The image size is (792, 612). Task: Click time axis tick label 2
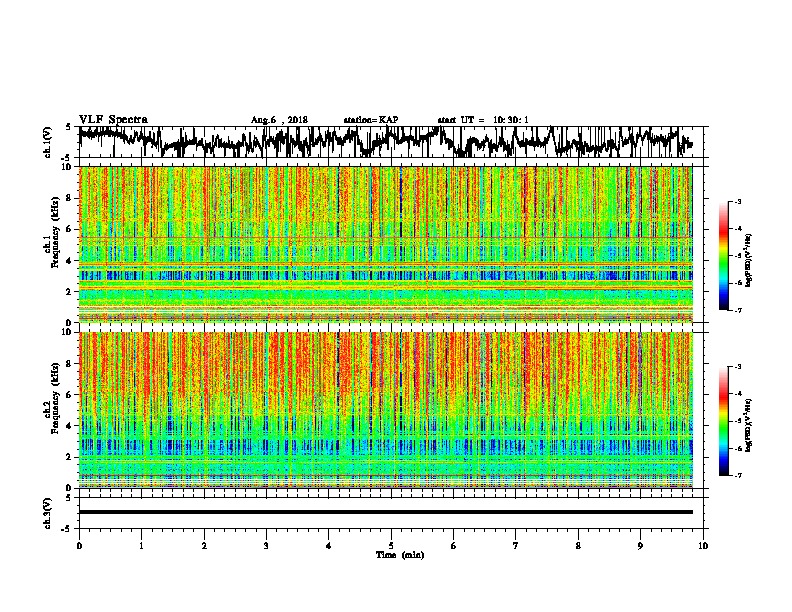[204, 546]
